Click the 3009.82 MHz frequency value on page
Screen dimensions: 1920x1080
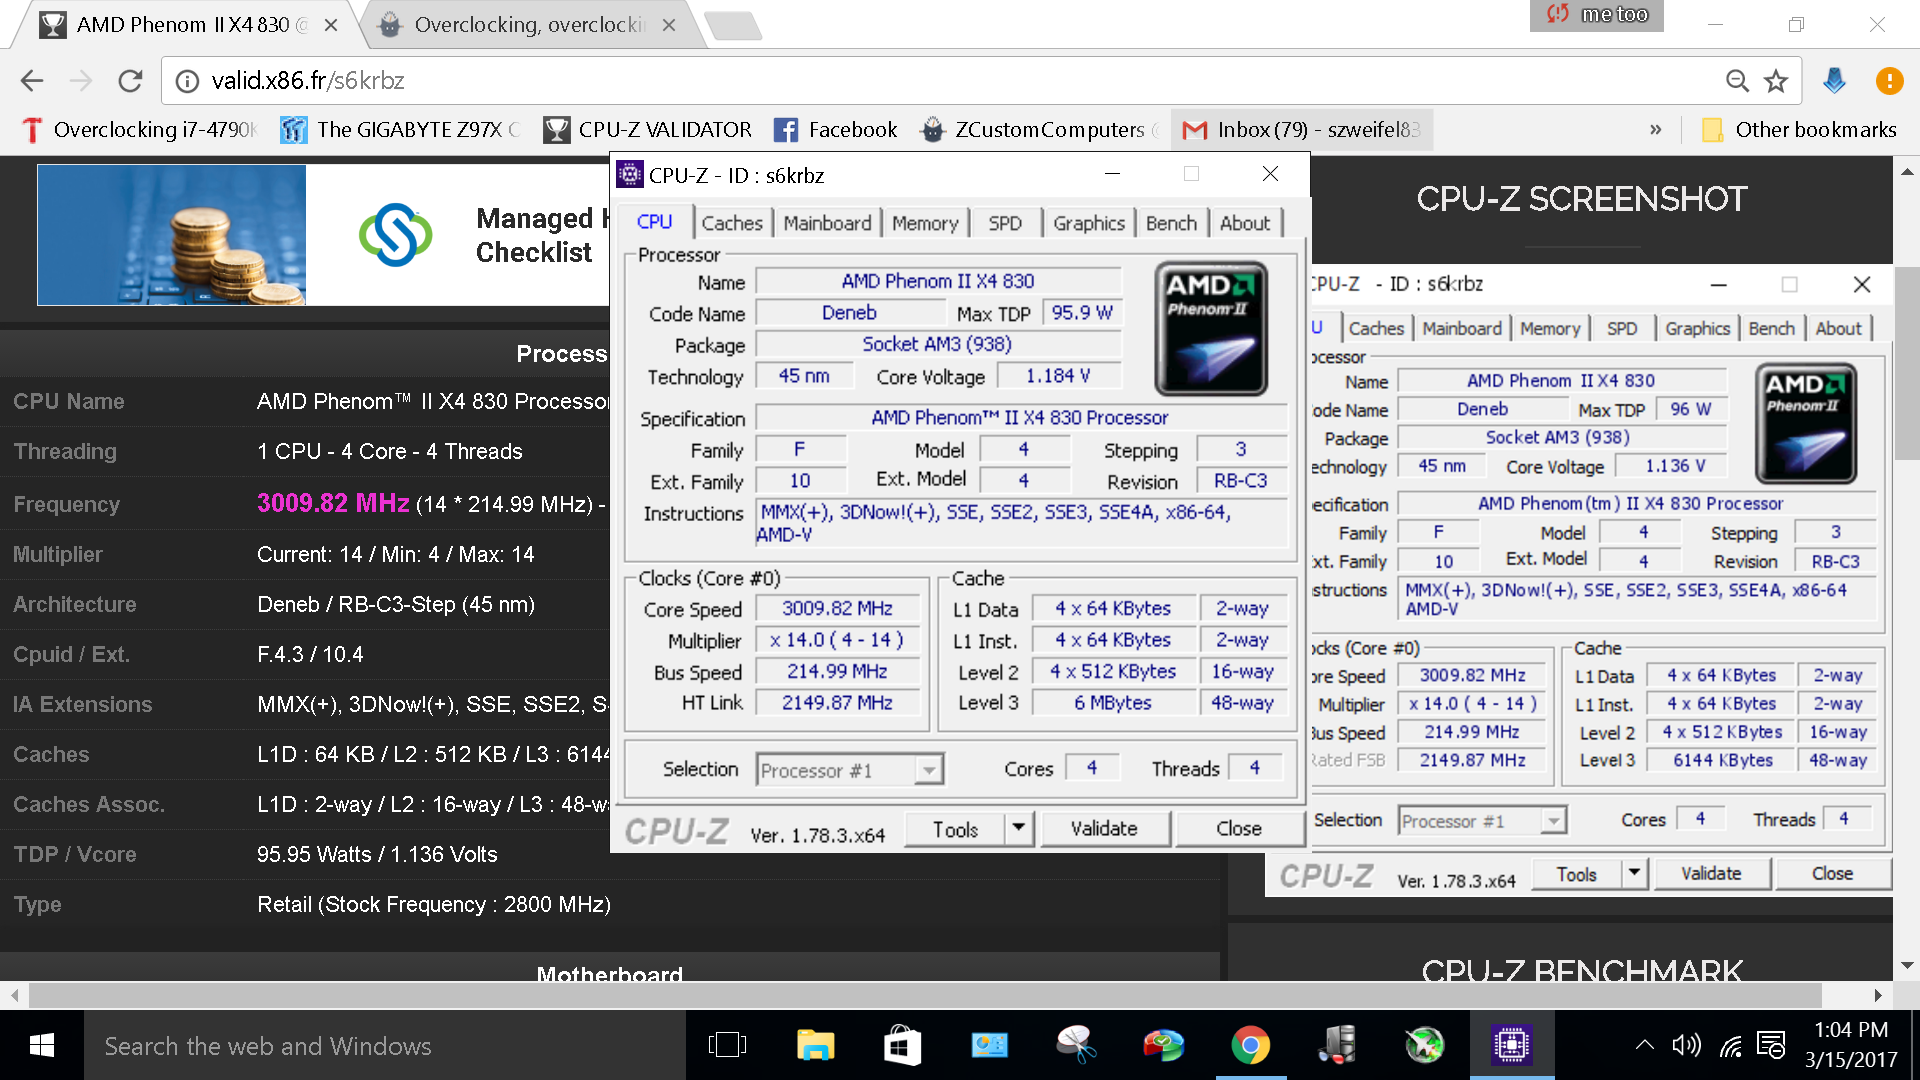click(x=333, y=503)
